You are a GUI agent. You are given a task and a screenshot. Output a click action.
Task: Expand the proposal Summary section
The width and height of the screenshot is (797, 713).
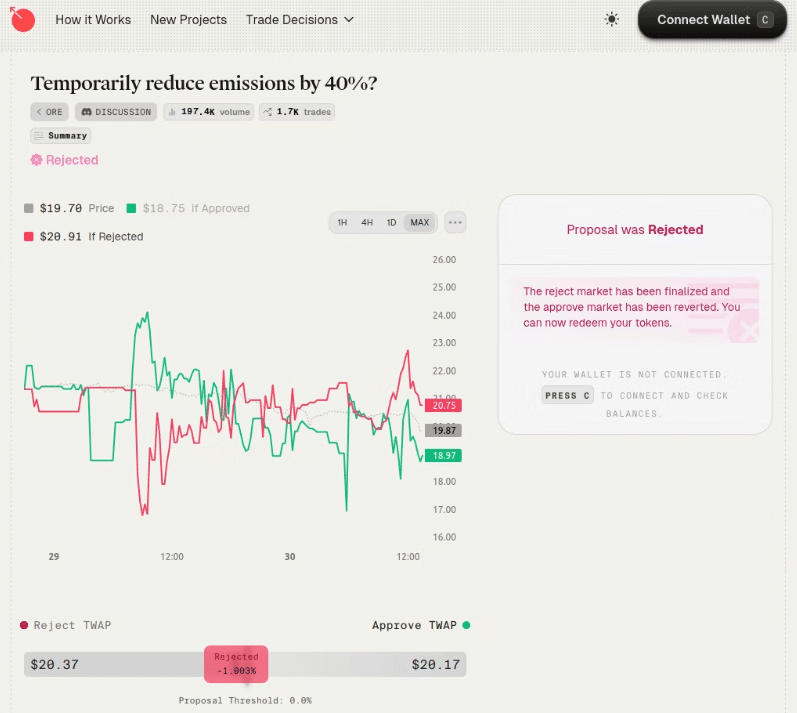click(x=61, y=135)
